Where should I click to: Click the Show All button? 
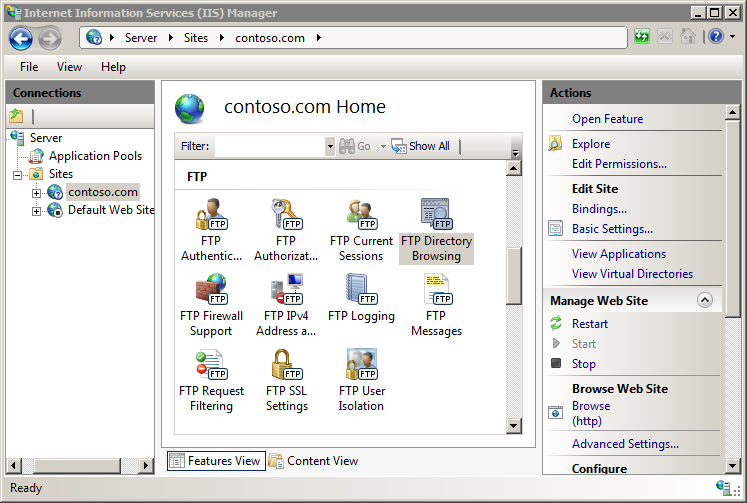(x=420, y=146)
